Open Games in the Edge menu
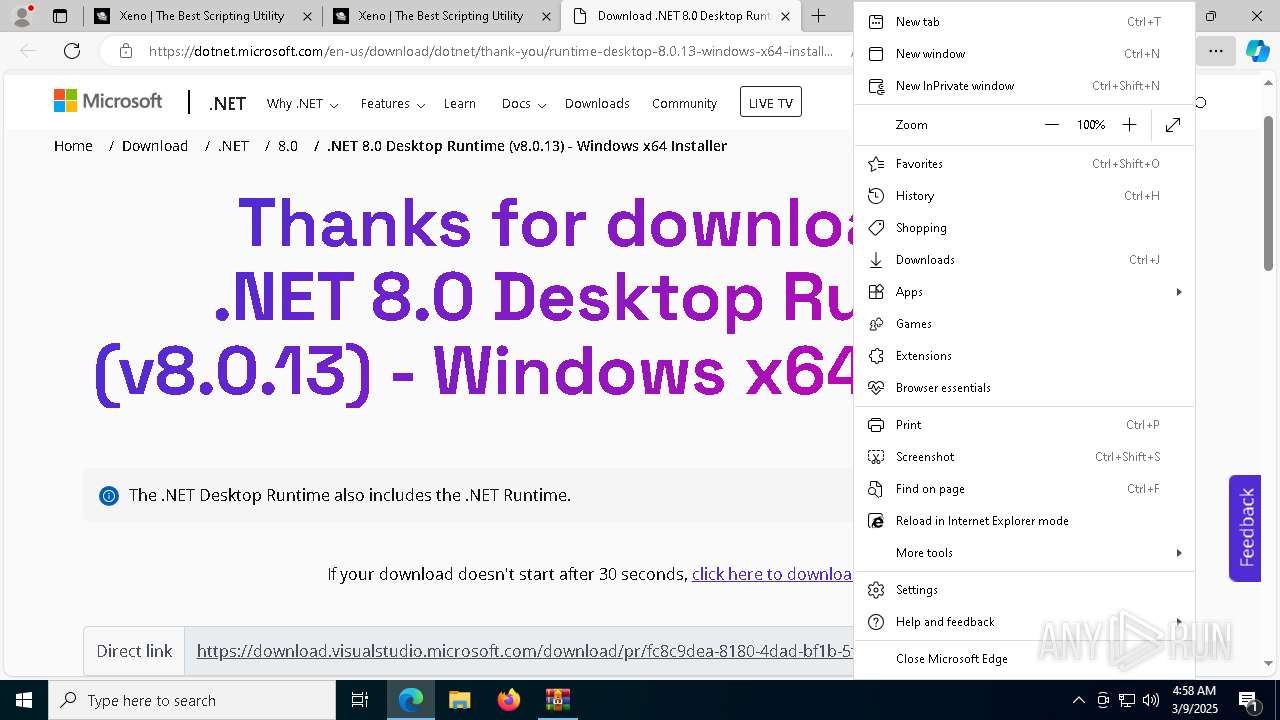This screenshot has height=720, width=1280. point(1024,324)
